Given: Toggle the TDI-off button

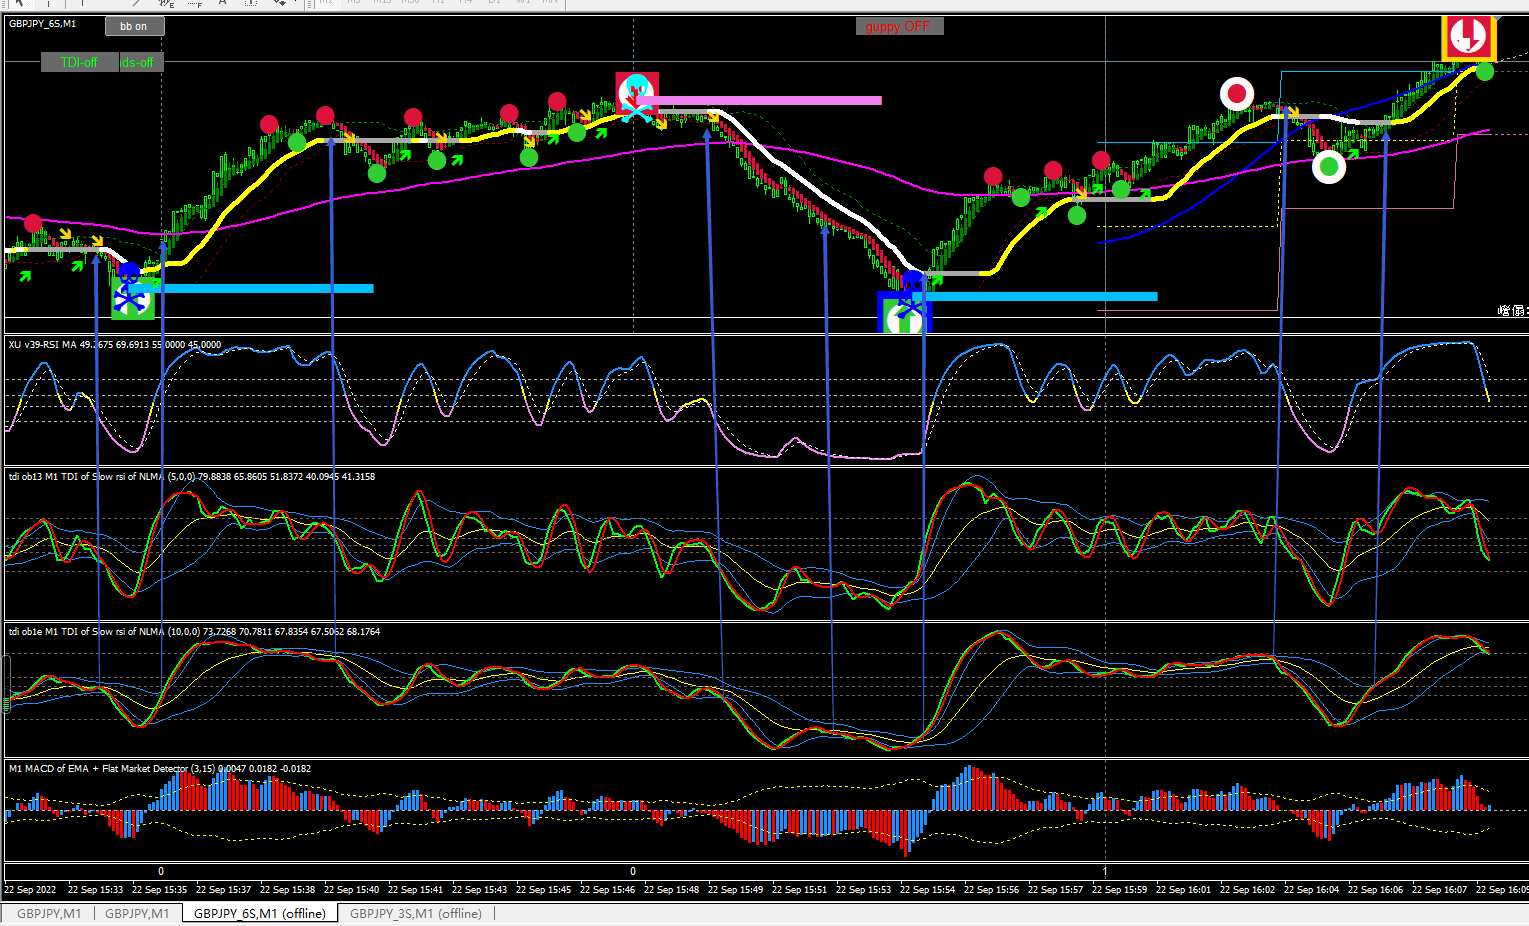Looking at the screenshot, I should click(x=79, y=62).
